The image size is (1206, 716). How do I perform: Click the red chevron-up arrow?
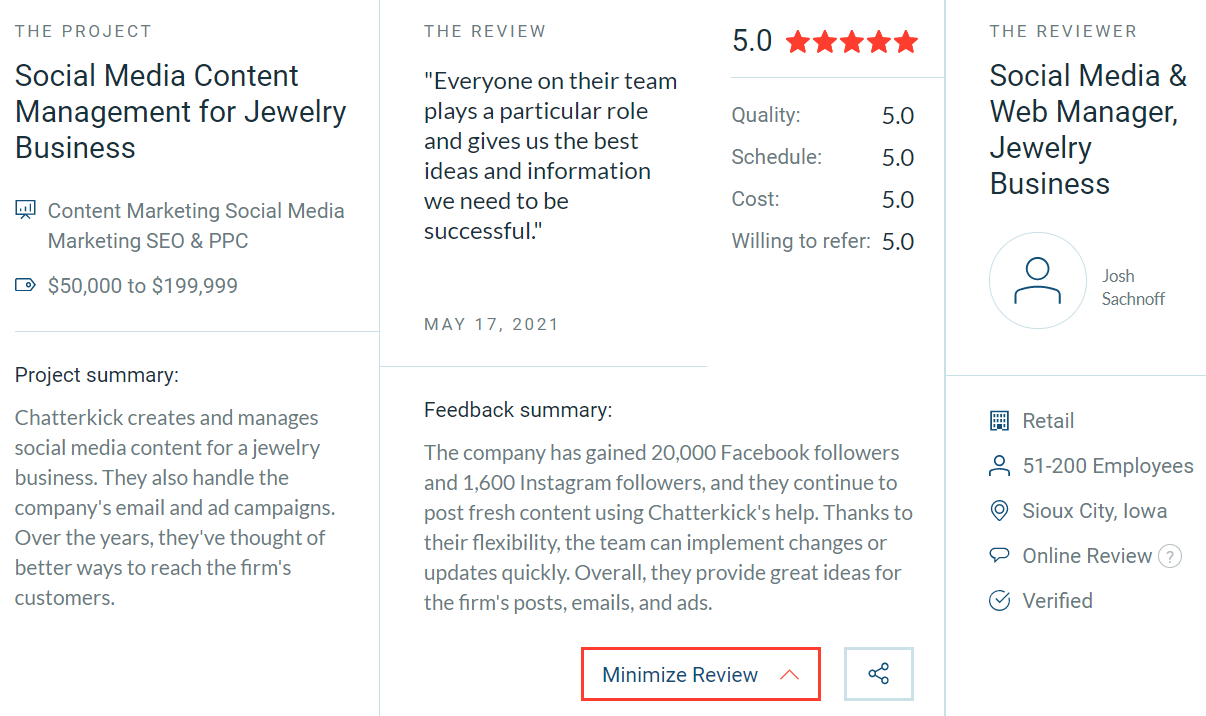tap(789, 675)
